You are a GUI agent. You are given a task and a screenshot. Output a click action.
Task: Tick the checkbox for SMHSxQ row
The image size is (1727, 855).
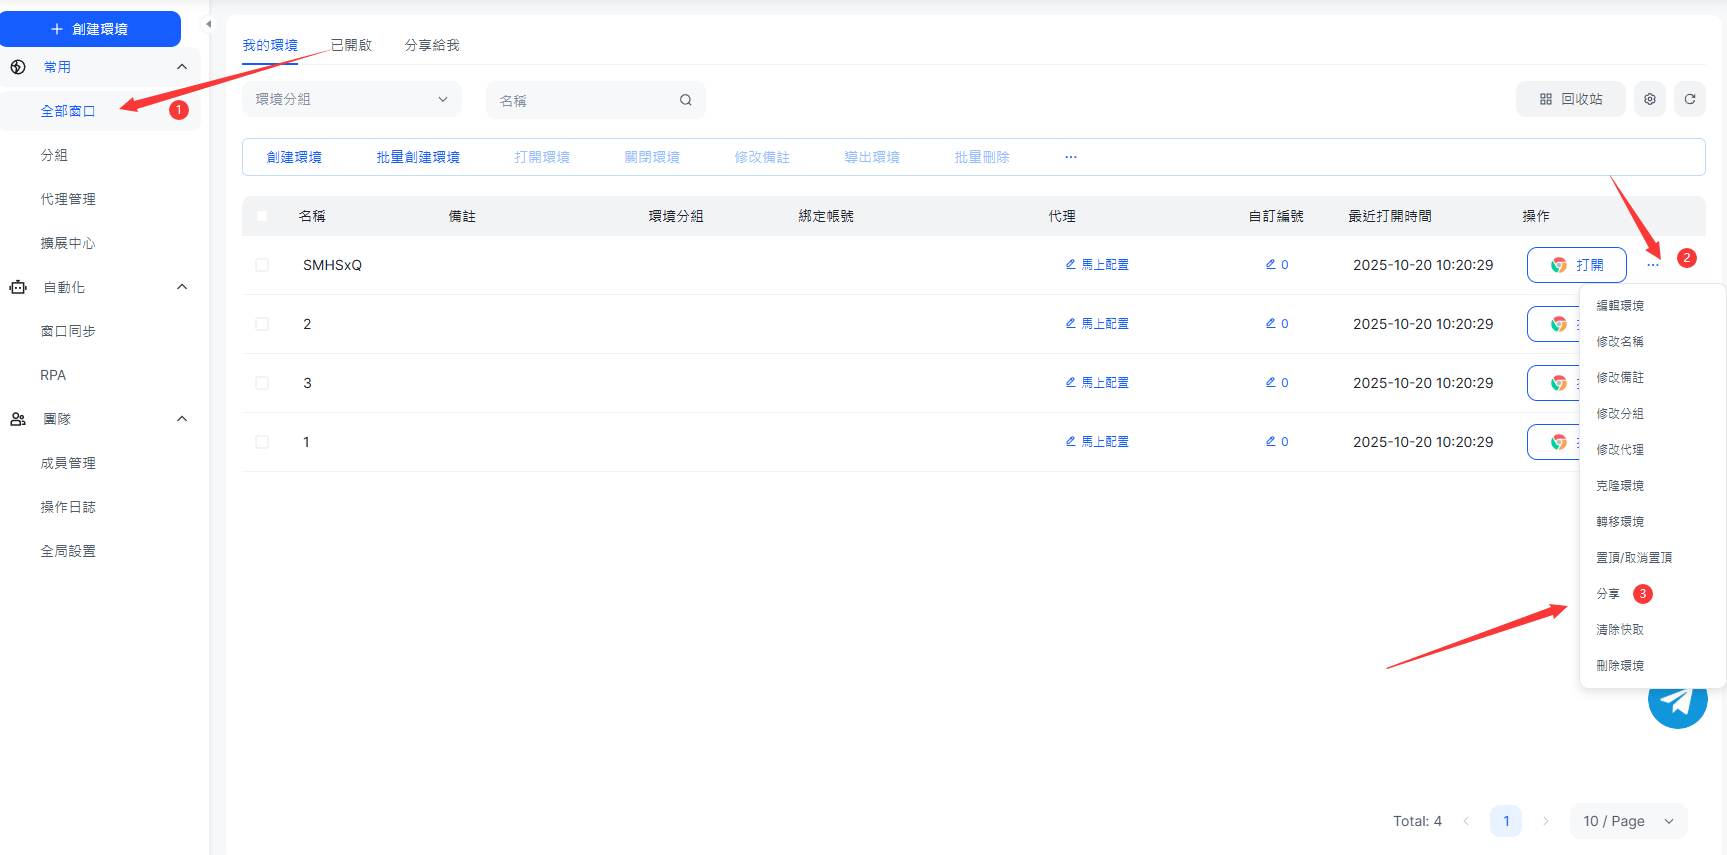(x=262, y=265)
